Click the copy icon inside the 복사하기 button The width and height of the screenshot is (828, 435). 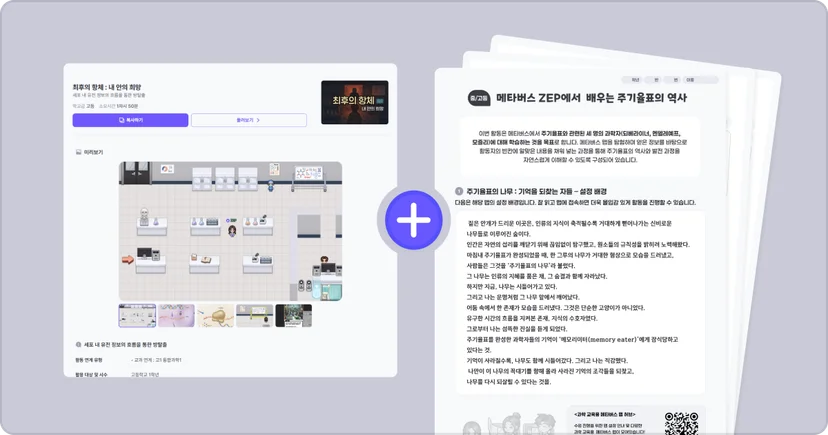point(121,120)
